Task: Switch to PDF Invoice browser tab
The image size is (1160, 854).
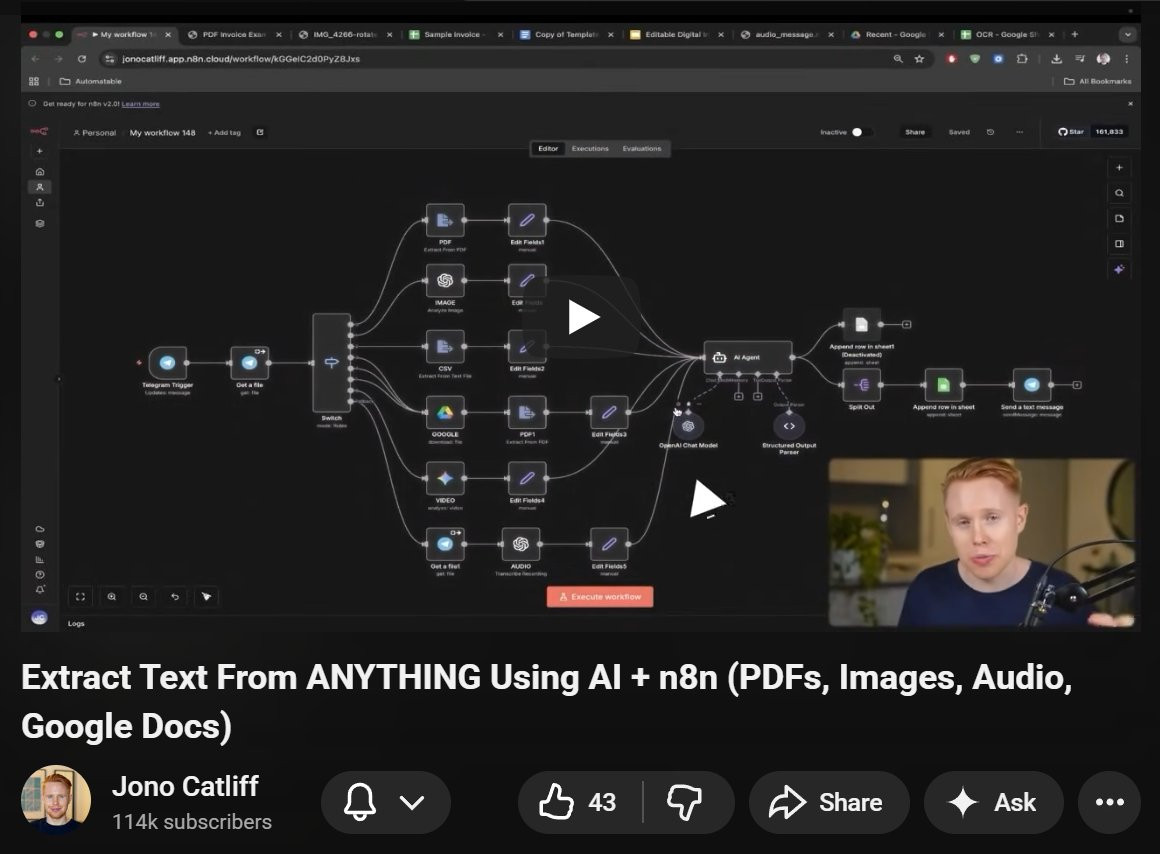Action: 234,34
